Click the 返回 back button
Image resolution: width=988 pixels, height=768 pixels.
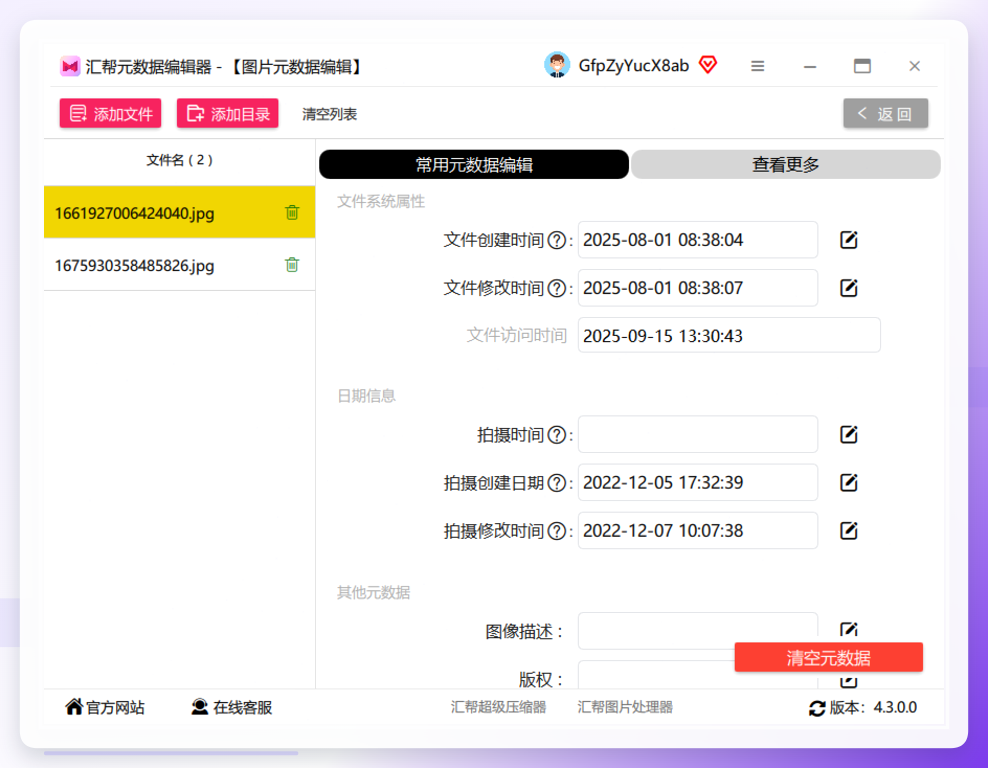tap(885, 113)
